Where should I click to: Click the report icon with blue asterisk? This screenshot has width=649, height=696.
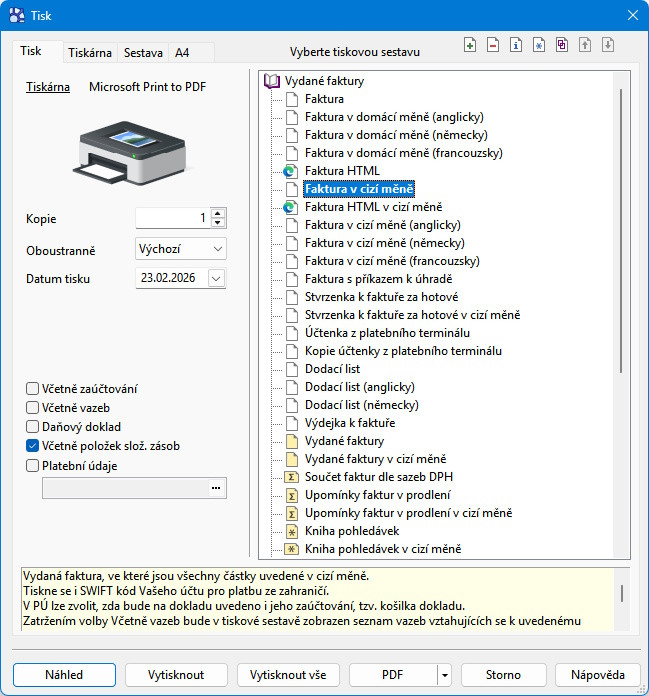point(539,45)
